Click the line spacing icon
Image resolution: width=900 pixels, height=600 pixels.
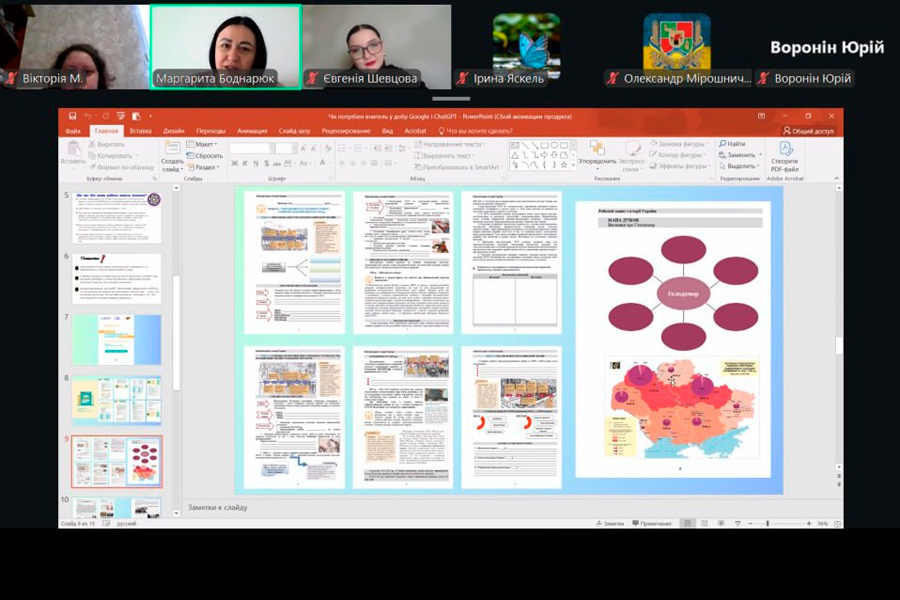402,148
